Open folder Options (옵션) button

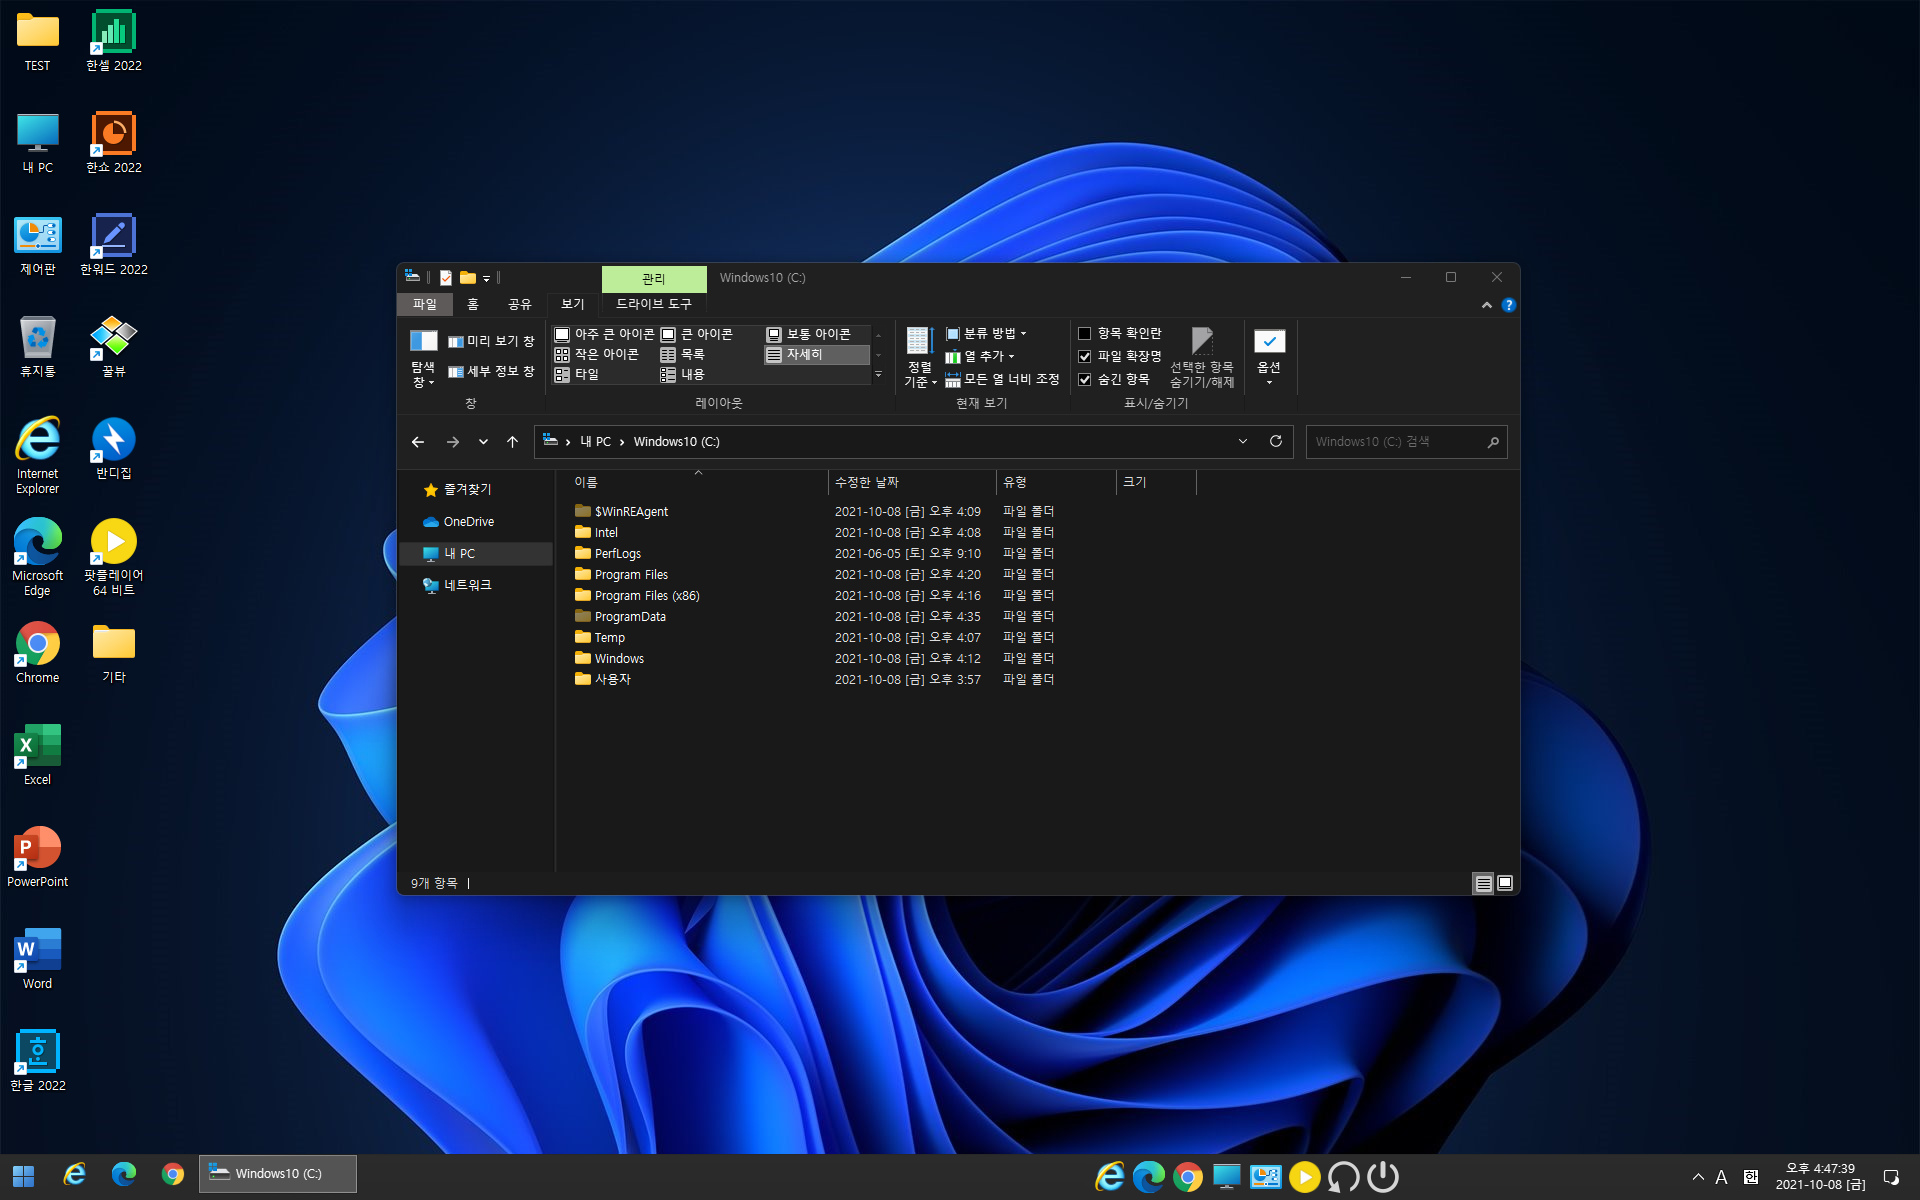[x=1269, y=358]
